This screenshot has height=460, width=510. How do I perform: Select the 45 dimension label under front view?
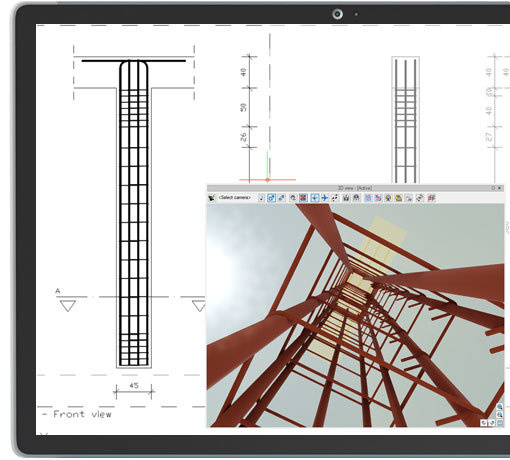[x=134, y=385]
